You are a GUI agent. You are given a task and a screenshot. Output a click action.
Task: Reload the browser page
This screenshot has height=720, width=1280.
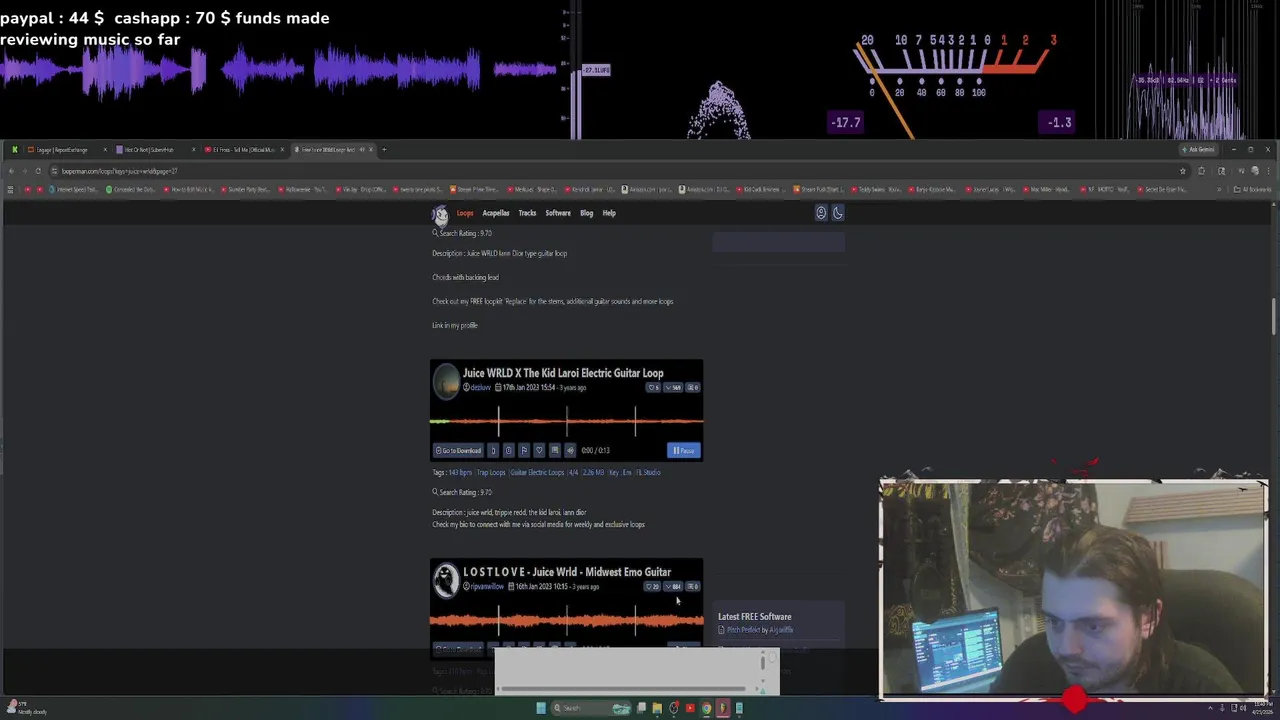pos(38,171)
